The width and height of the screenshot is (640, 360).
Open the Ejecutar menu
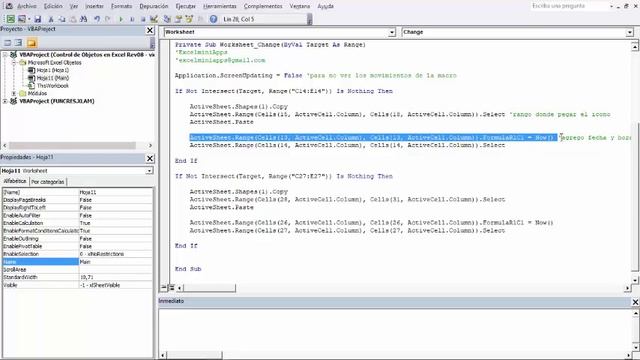185,6
